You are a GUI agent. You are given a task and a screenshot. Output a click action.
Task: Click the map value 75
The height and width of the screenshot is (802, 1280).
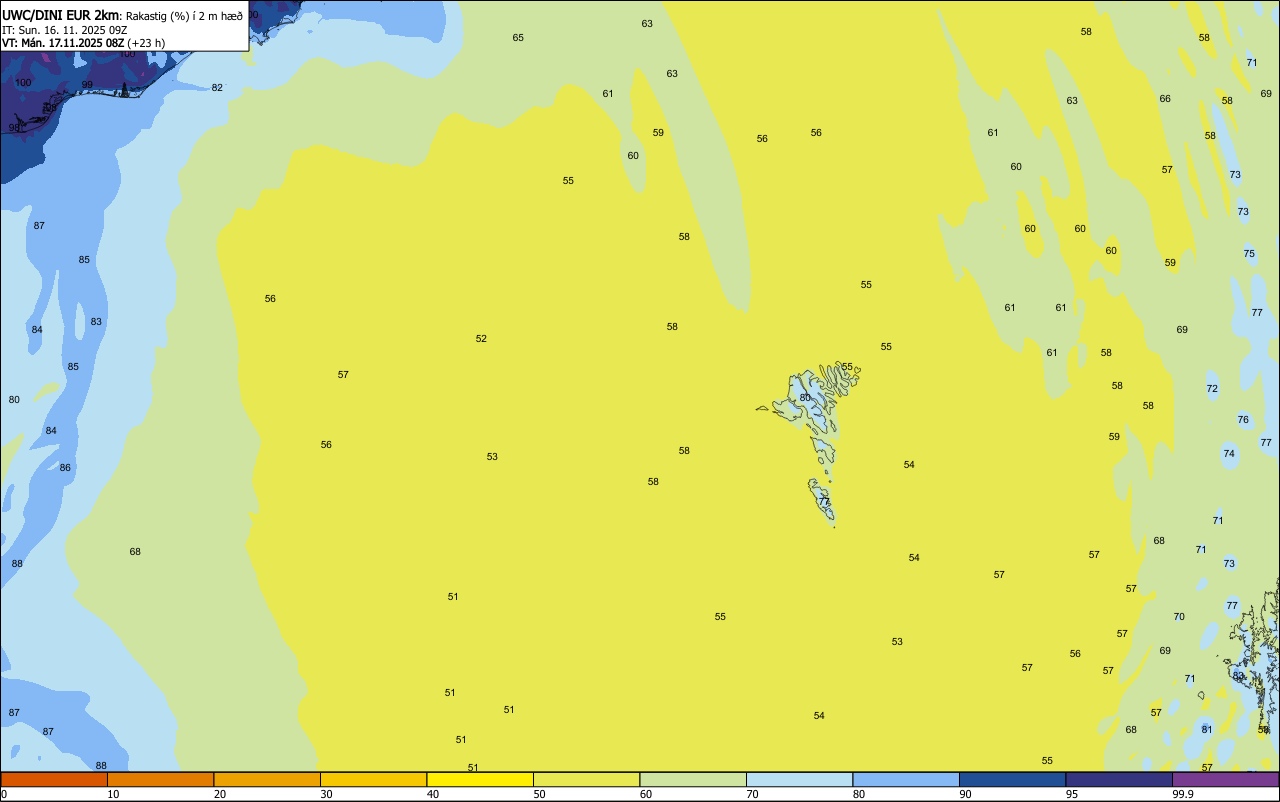tap(1249, 254)
